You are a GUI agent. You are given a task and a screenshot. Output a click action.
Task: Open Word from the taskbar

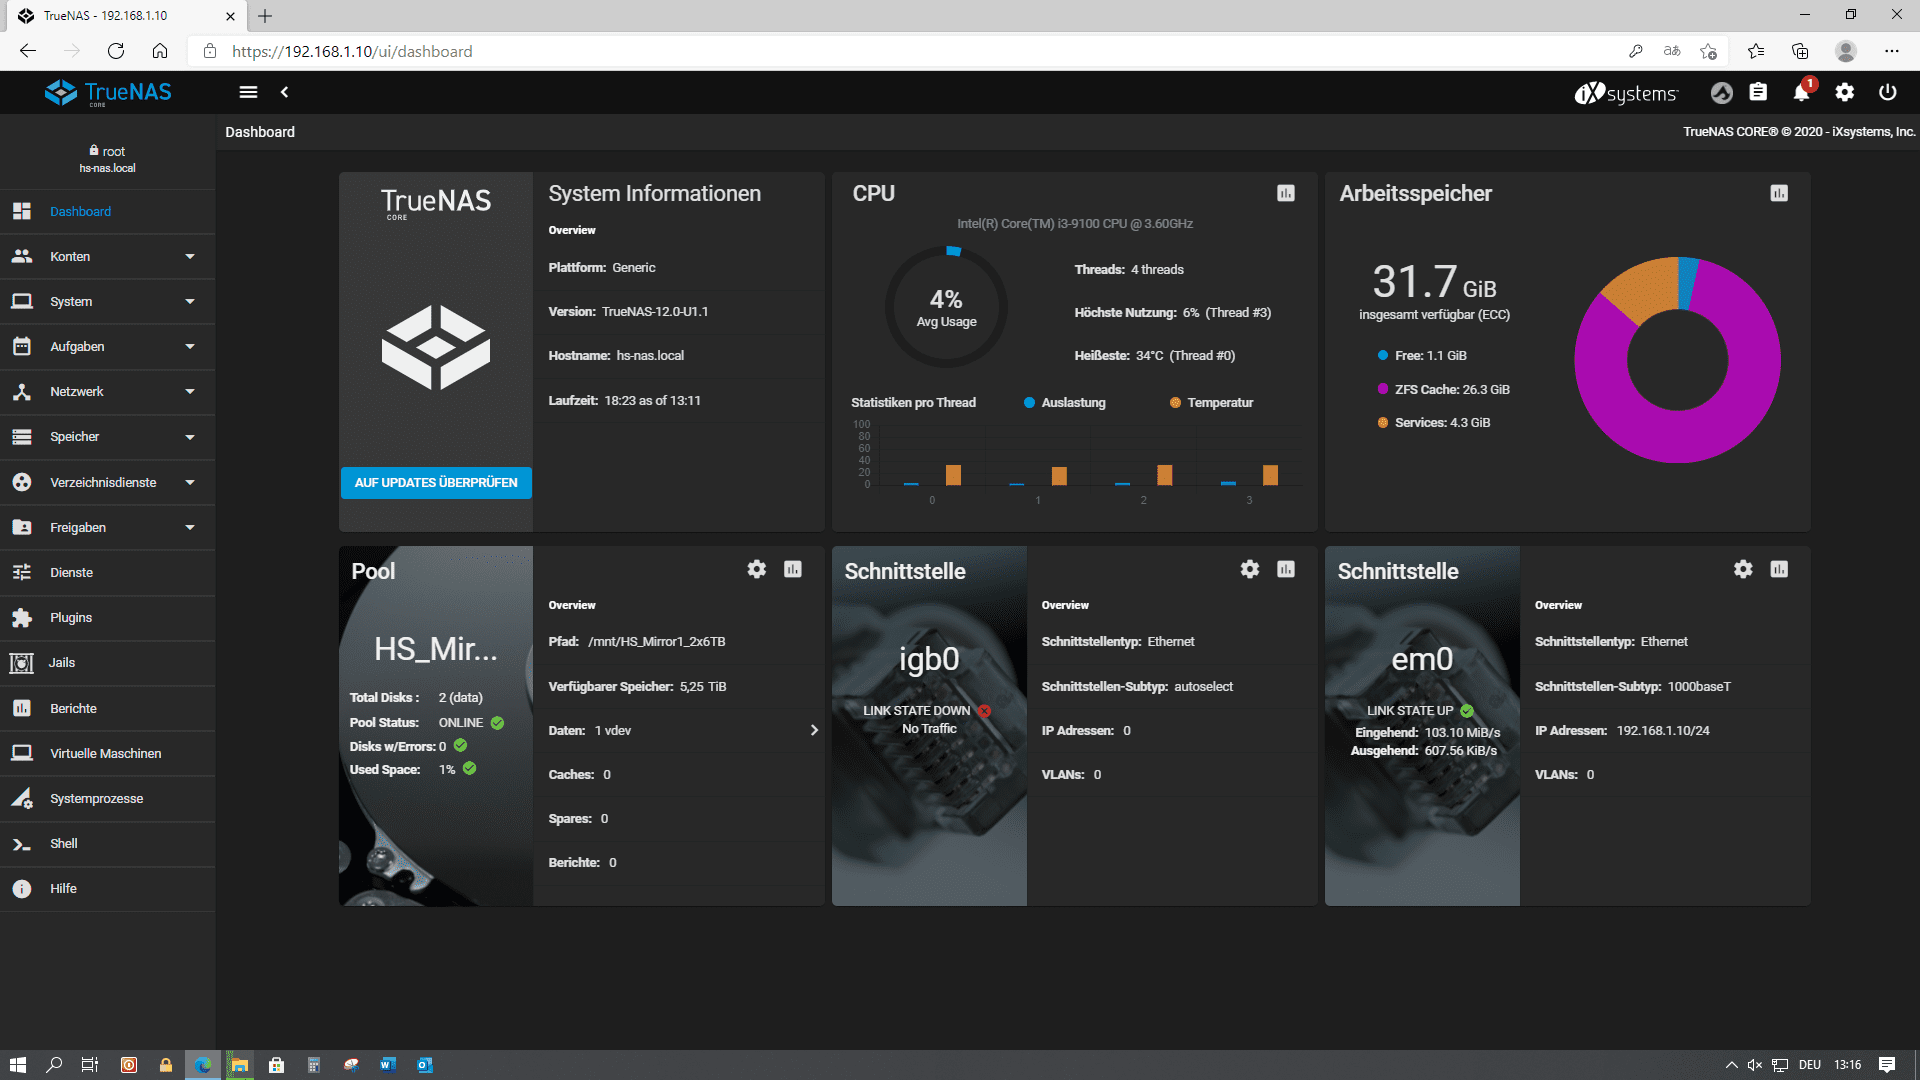click(388, 1065)
